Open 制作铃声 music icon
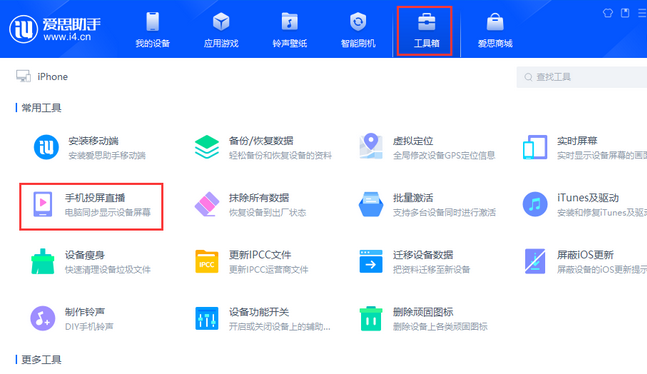The width and height of the screenshot is (647, 374). (x=43, y=318)
